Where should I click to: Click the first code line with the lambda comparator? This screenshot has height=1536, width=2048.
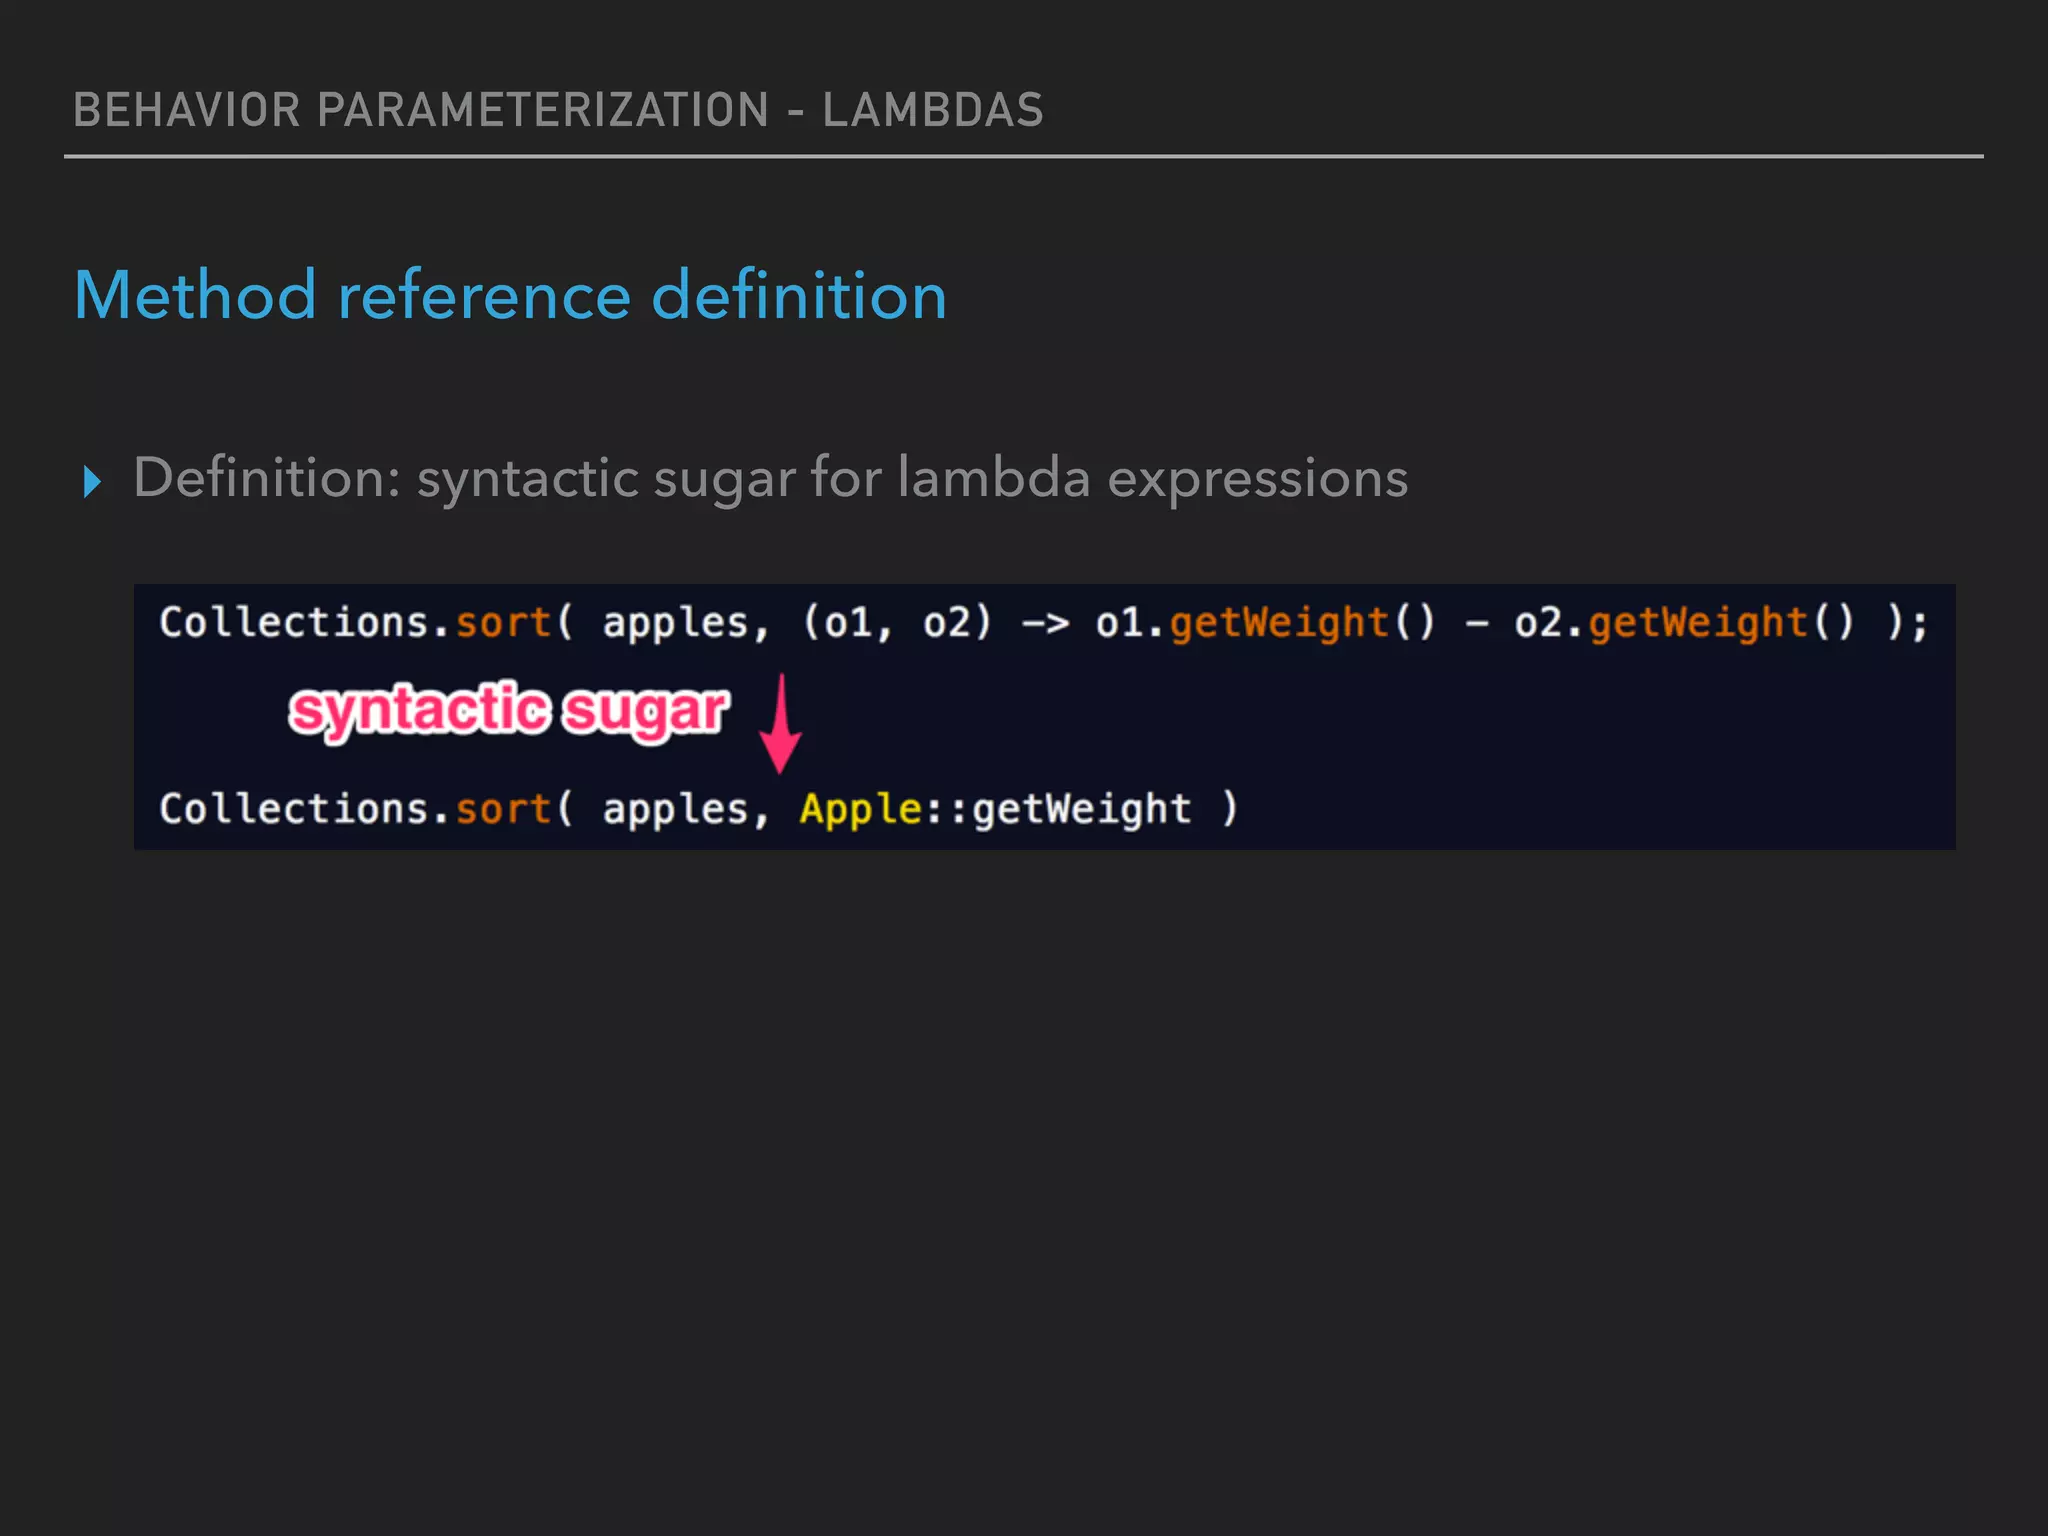click(1043, 623)
